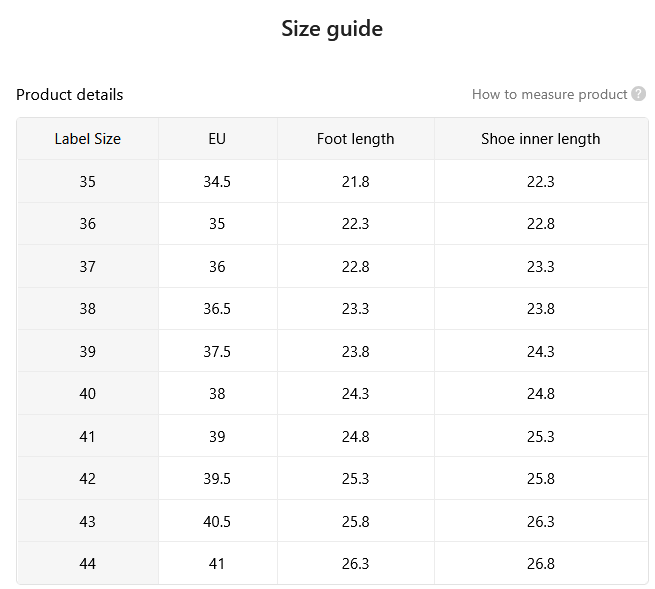655x589 pixels.
Task: Open the How to measure product link
Action: click(549, 94)
